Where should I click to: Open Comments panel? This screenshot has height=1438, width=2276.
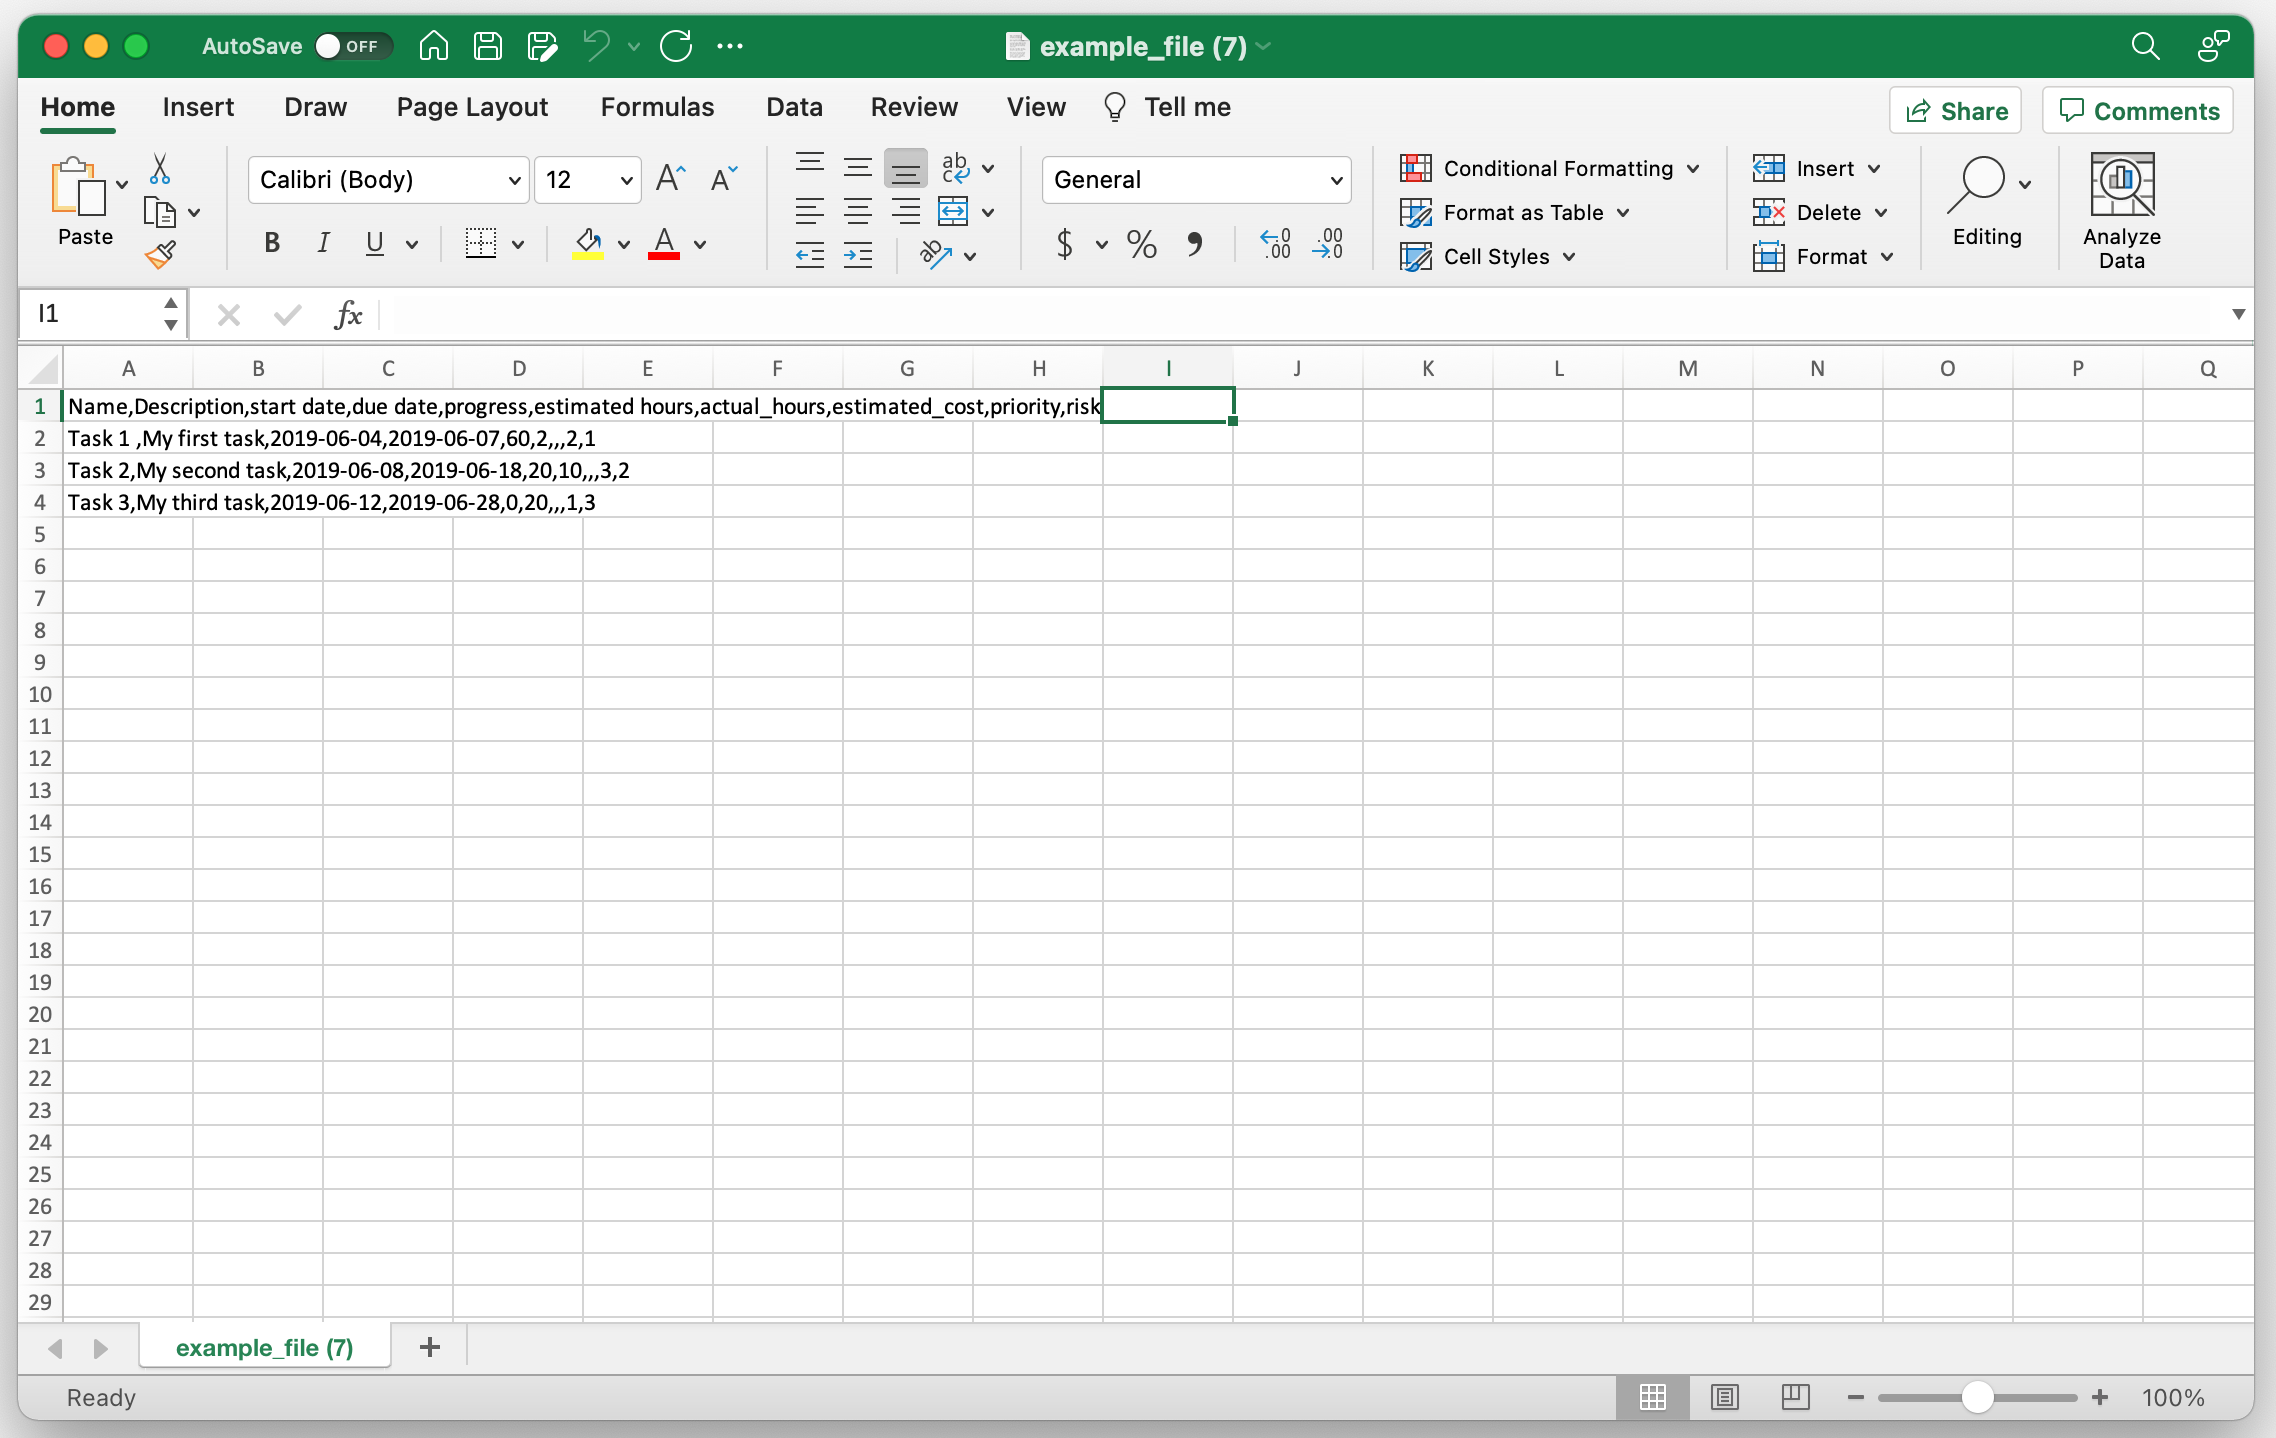click(x=2138, y=110)
